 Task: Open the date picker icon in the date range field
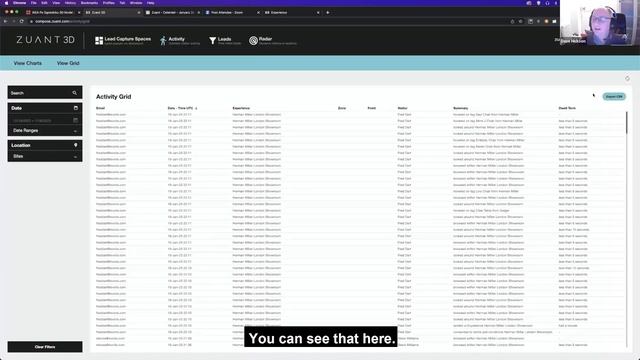point(76,120)
